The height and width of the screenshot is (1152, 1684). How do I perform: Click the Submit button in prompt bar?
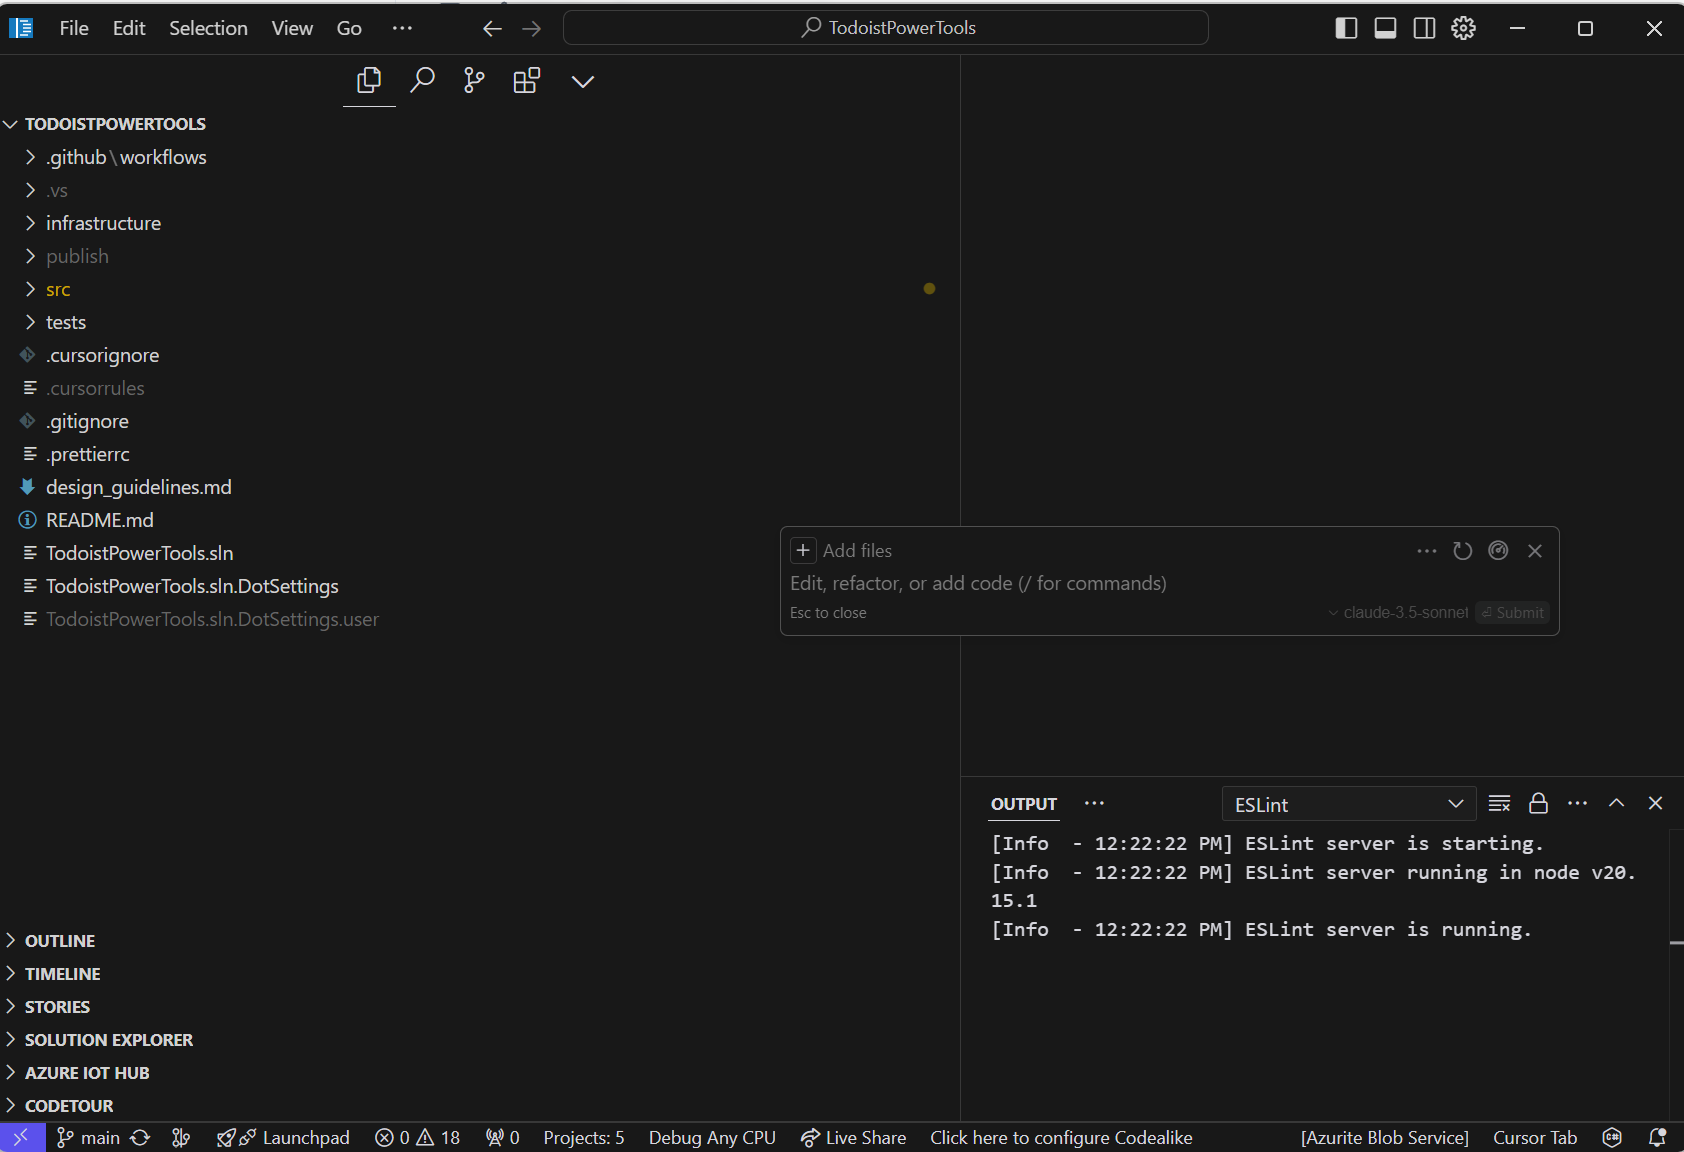tap(1513, 613)
